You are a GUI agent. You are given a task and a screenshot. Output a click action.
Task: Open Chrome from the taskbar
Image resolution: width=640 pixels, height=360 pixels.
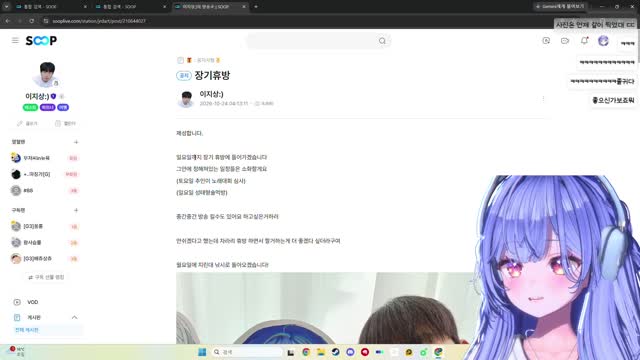coord(306,352)
